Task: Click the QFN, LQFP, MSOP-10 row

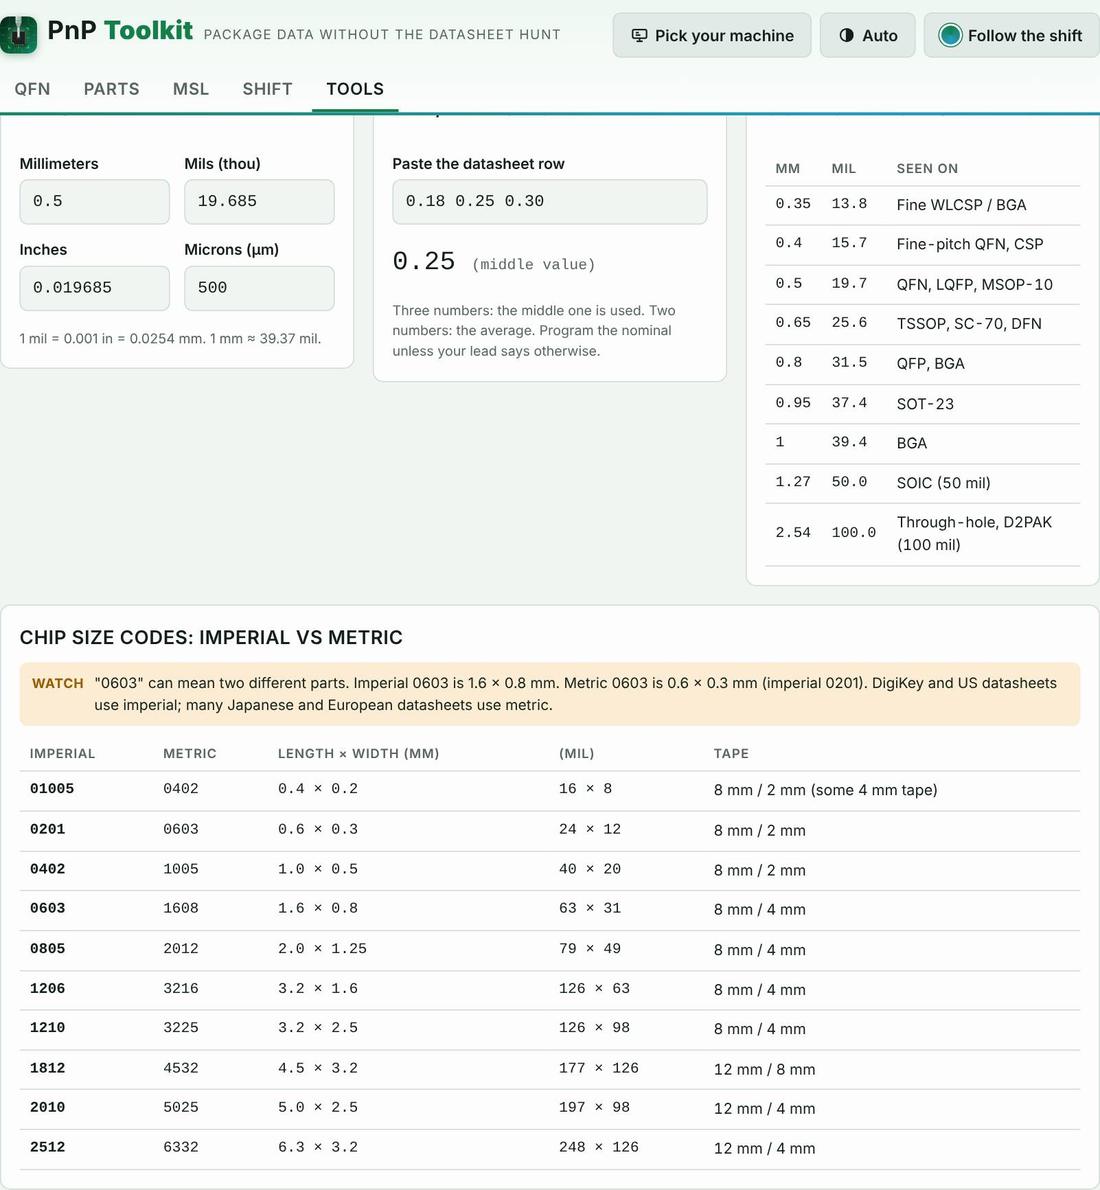Action: (x=922, y=285)
